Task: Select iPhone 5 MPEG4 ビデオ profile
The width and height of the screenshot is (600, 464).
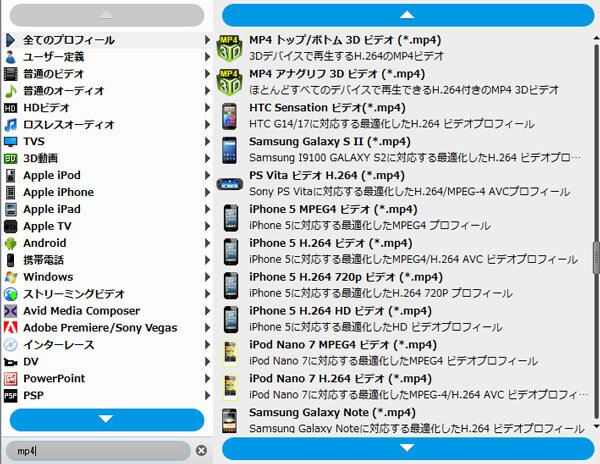Action: tap(403, 218)
